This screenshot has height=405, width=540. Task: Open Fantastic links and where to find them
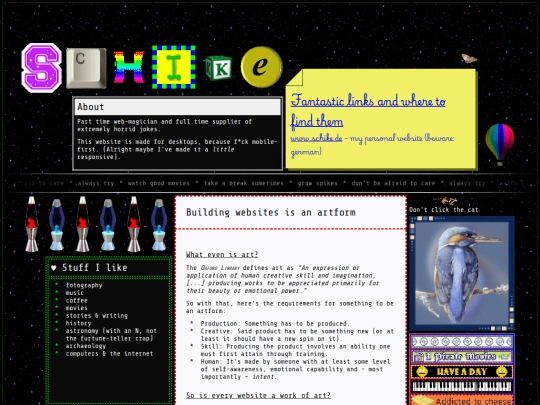pos(368,111)
